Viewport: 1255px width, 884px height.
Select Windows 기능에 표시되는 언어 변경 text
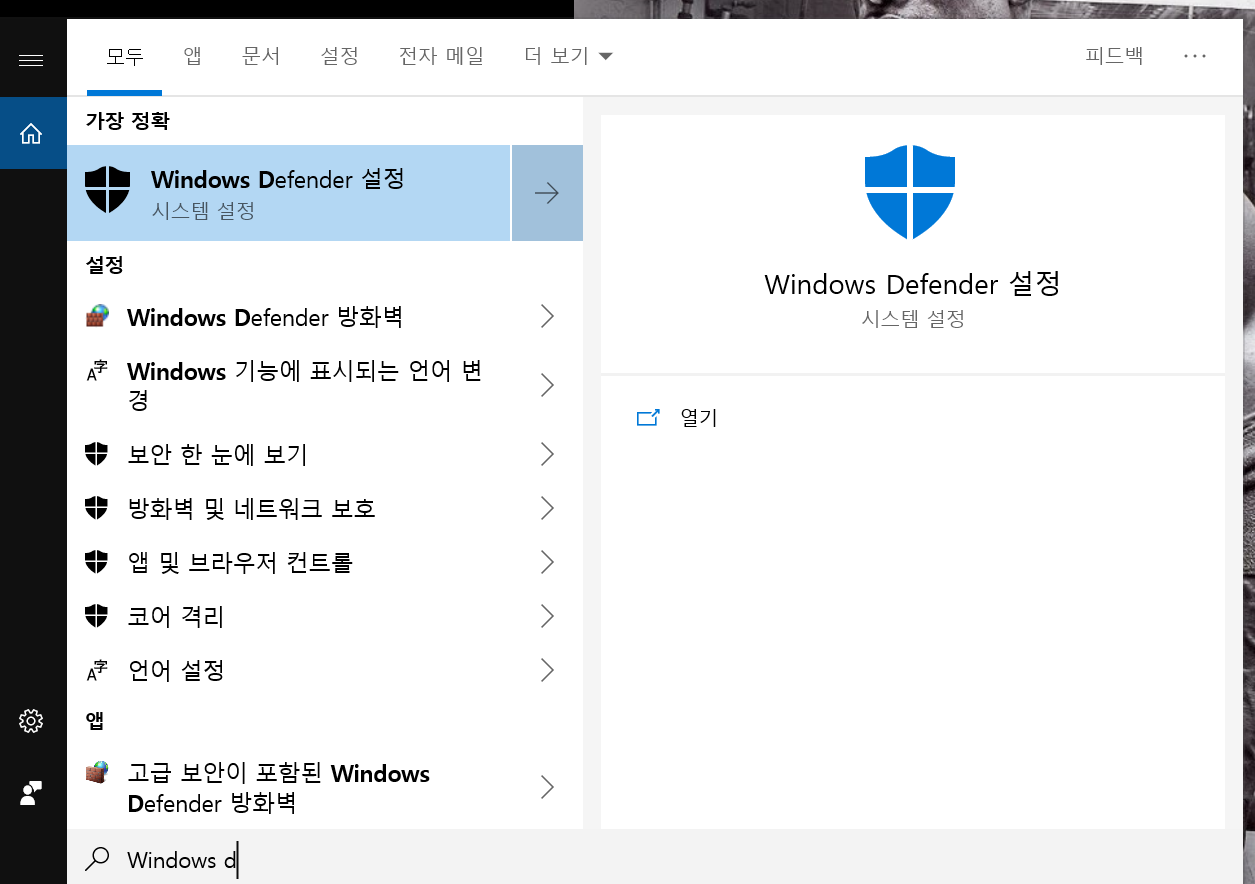point(305,385)
